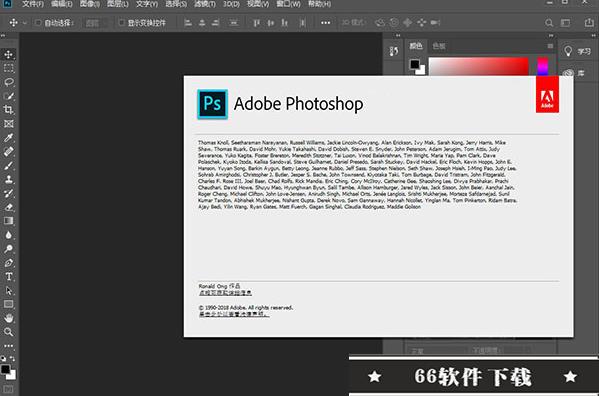Select the Crop tool

point(8,110)
